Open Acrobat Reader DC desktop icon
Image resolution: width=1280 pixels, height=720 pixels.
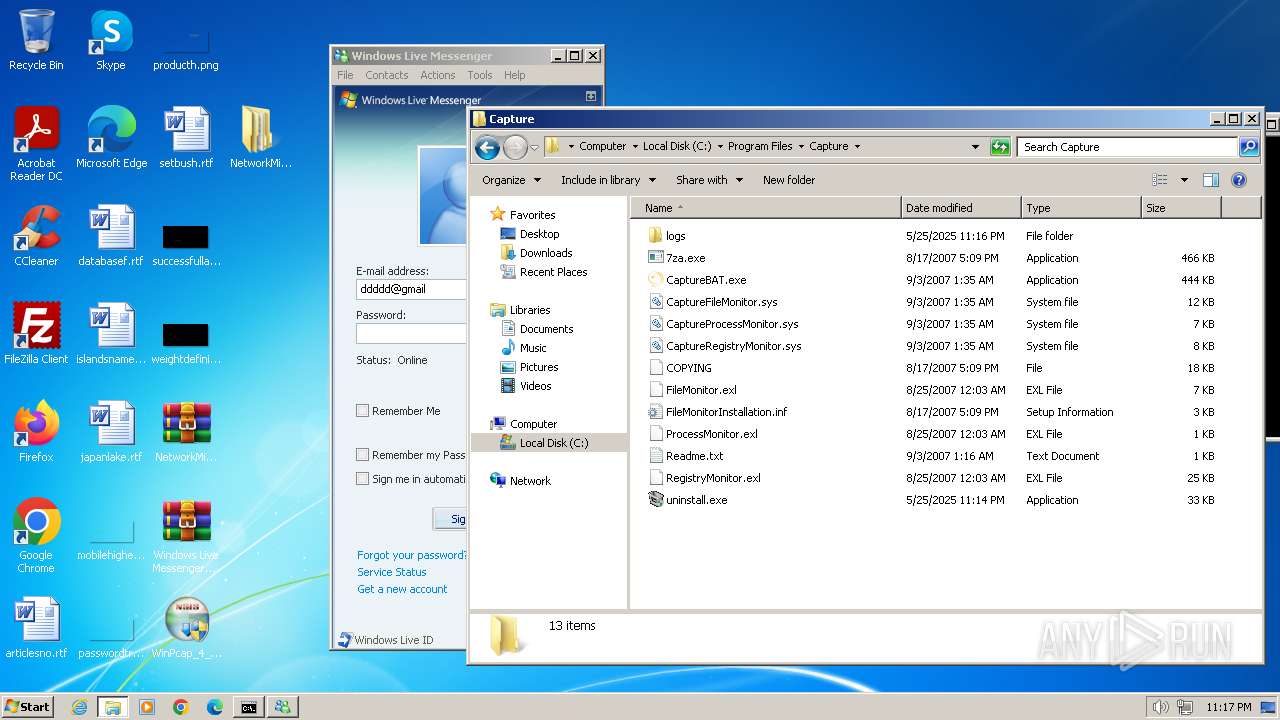[x=36, y=145]
